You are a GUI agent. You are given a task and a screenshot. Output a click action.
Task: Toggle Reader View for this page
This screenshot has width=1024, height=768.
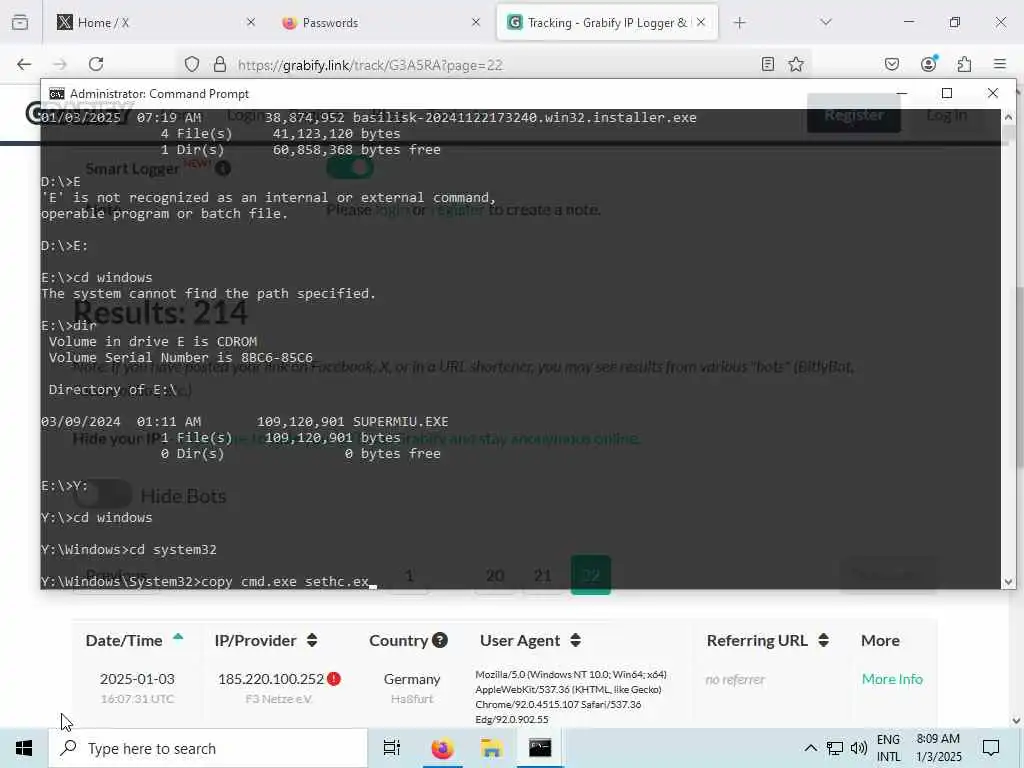point(768,64)
